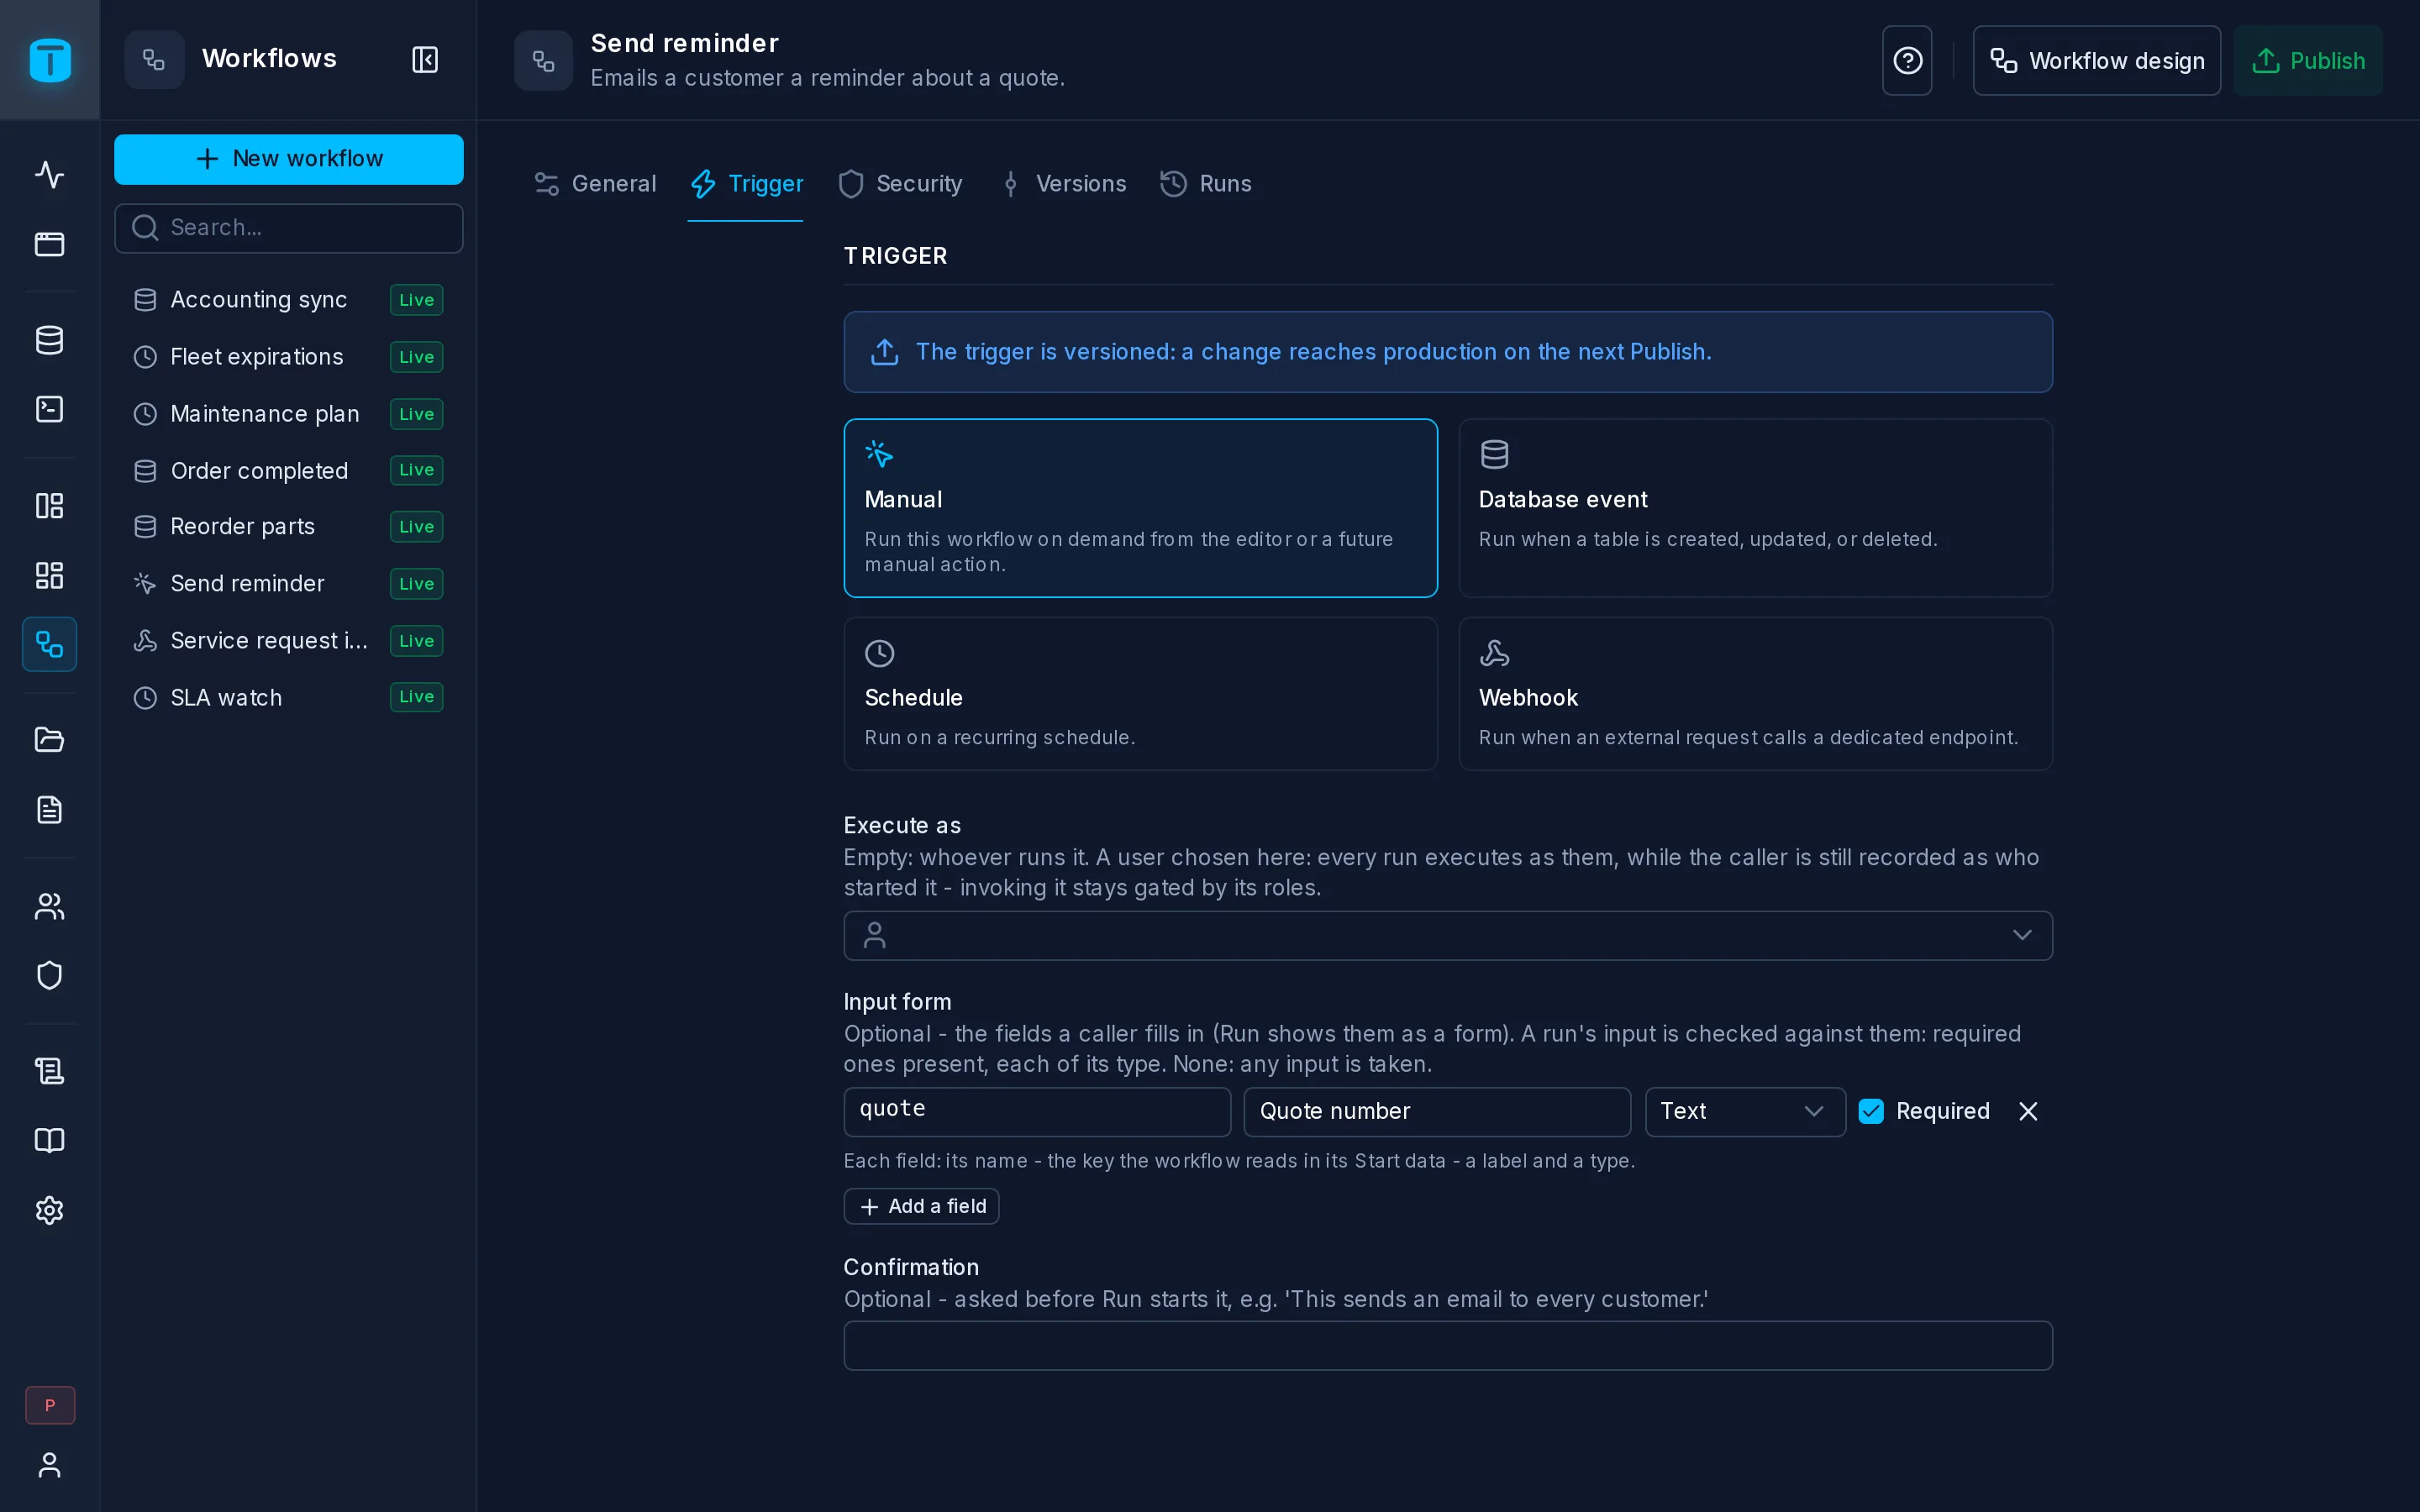Open the scroll logs icon in rail
The image size is (2420, 1512).
tap(49, 1071)
